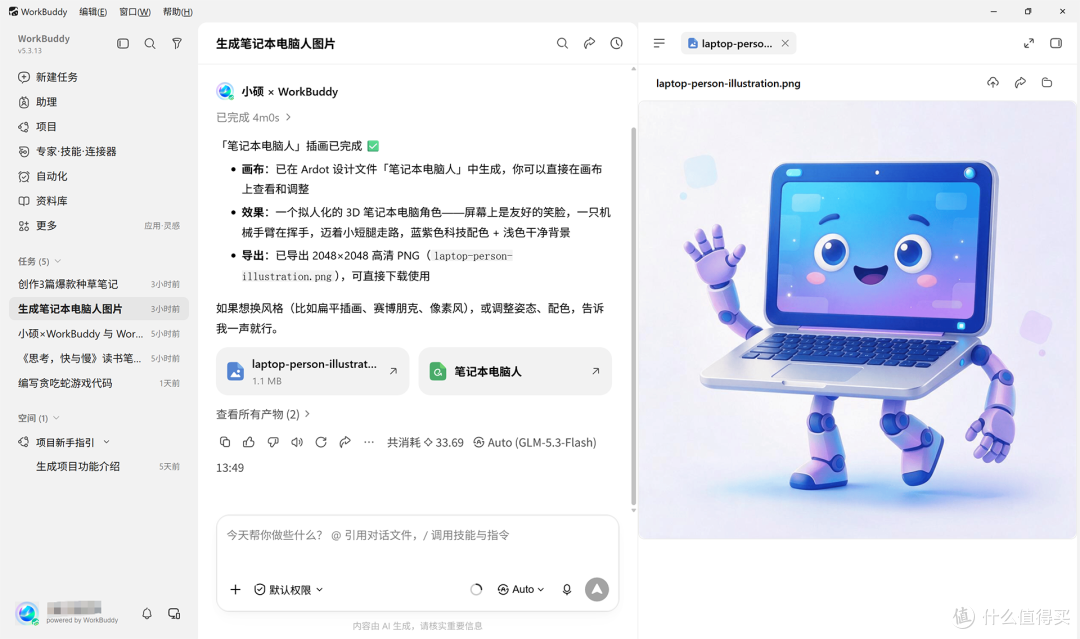Read the reply aloud speaker icon
Image resolution: width=1080 pixels, height=639 pixels.
(x=297, y=442)
